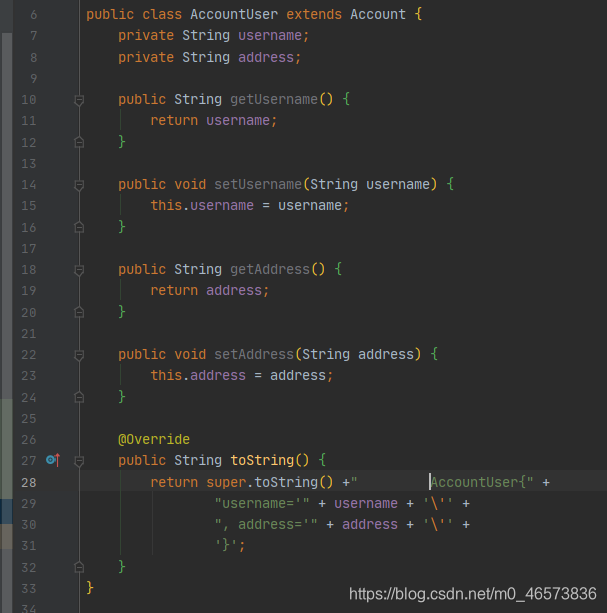Viewport: 607px width, 613px height.
Task: Click the green change marker beside line 26
Action: pyautogui.click(x=6, y=449)
